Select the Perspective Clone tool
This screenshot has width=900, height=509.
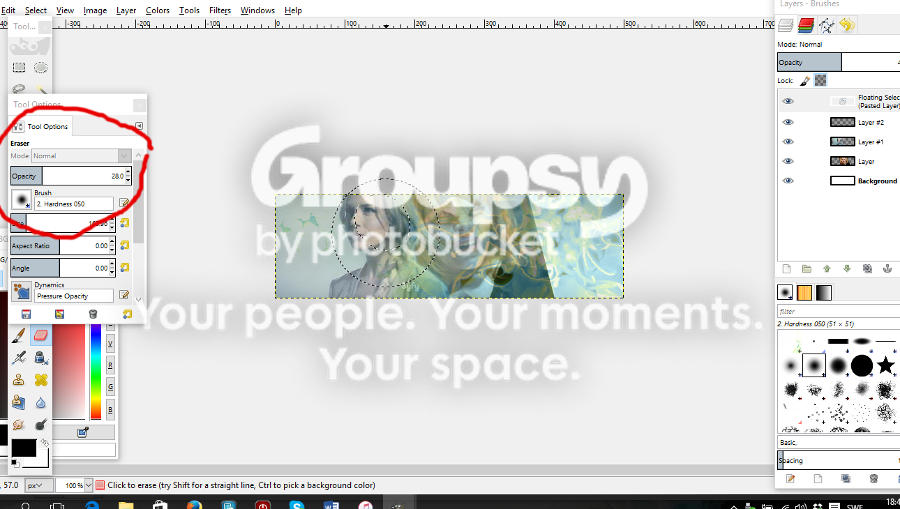pos(18,402)
